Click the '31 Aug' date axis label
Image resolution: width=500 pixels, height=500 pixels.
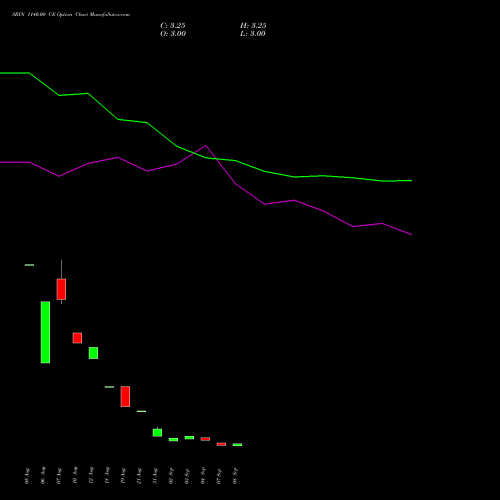155,476
